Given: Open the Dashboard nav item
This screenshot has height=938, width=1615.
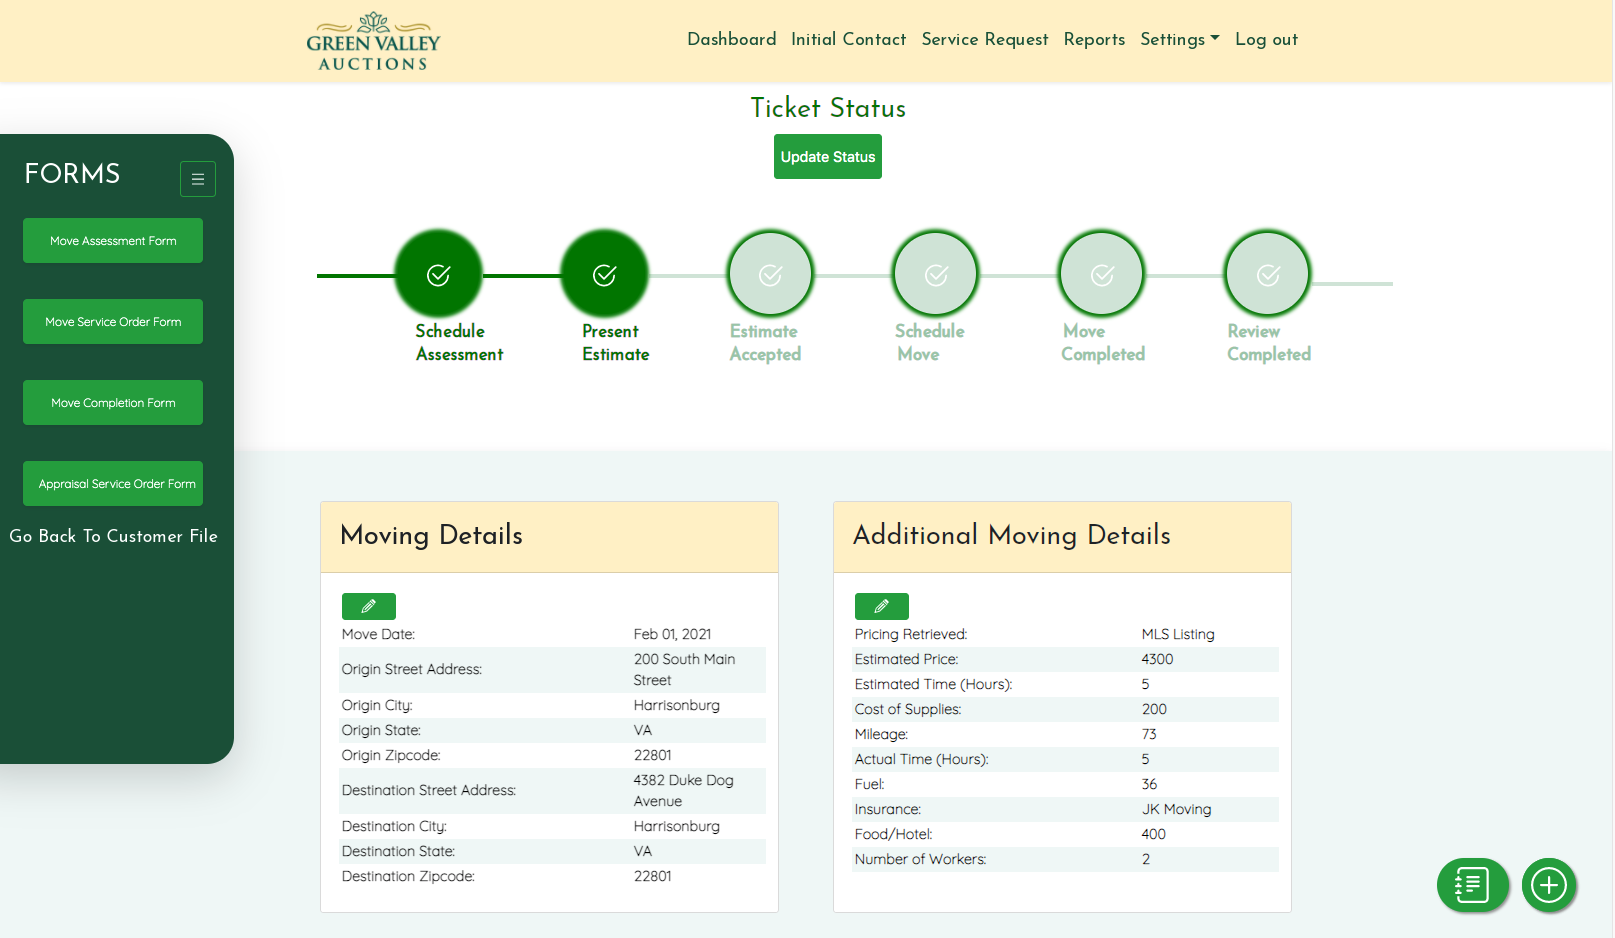Looking at the screenshot, I should pyautogui.click(x=731, y=39).
